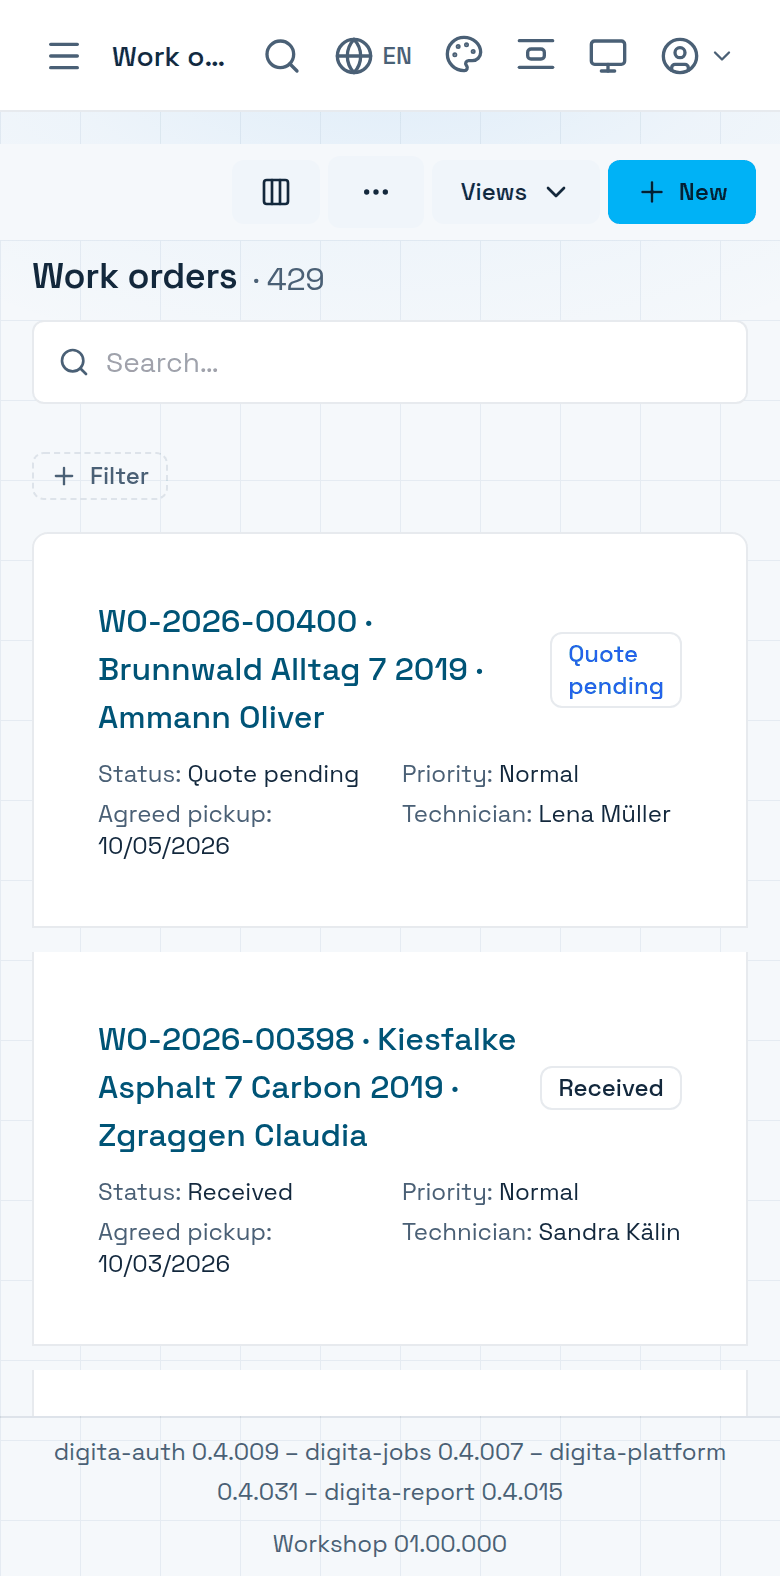The image size is (780, 1576).
Task: Open the EN language selector
Action: (374, 56)
